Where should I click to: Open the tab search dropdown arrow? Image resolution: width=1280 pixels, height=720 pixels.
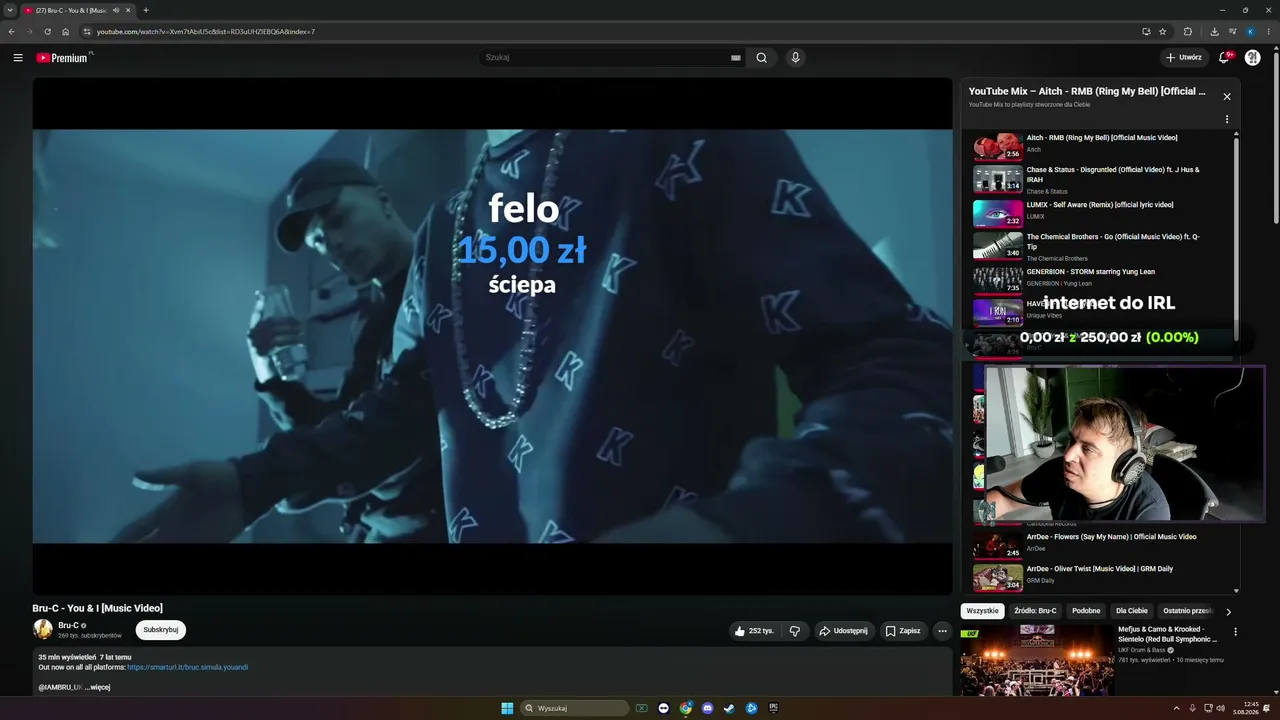click(10, 10)
